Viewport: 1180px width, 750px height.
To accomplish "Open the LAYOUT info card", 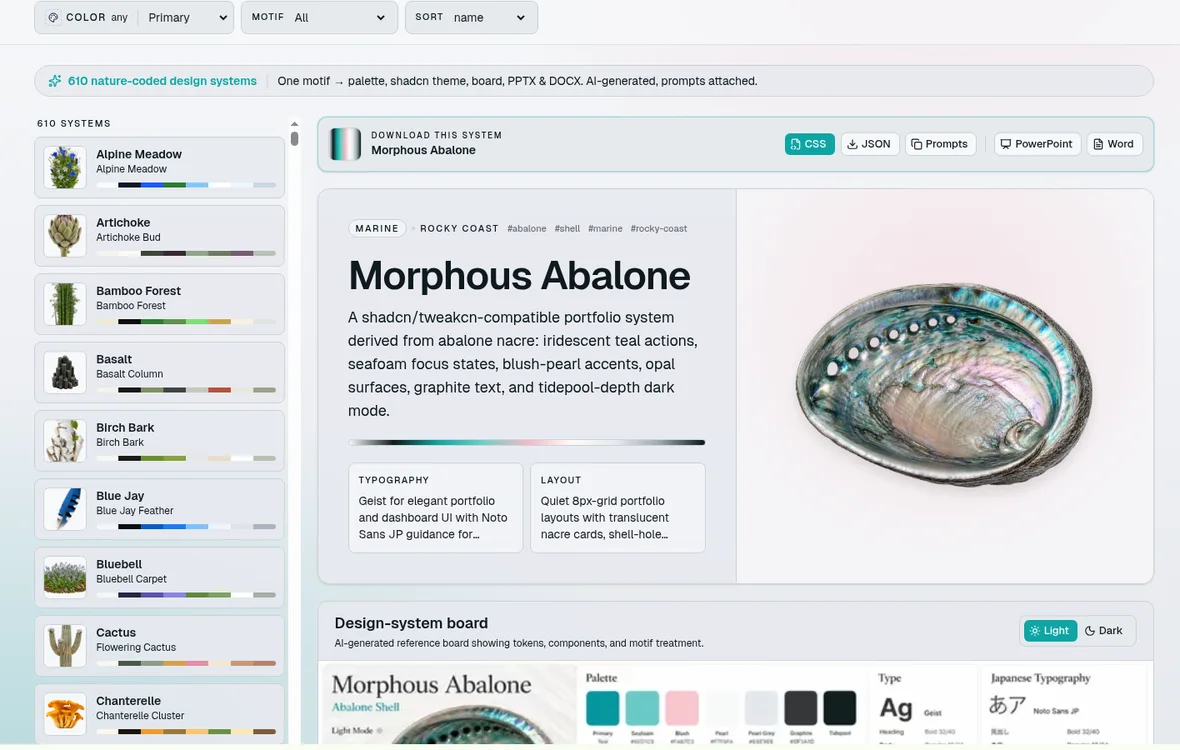I will 618,508.
